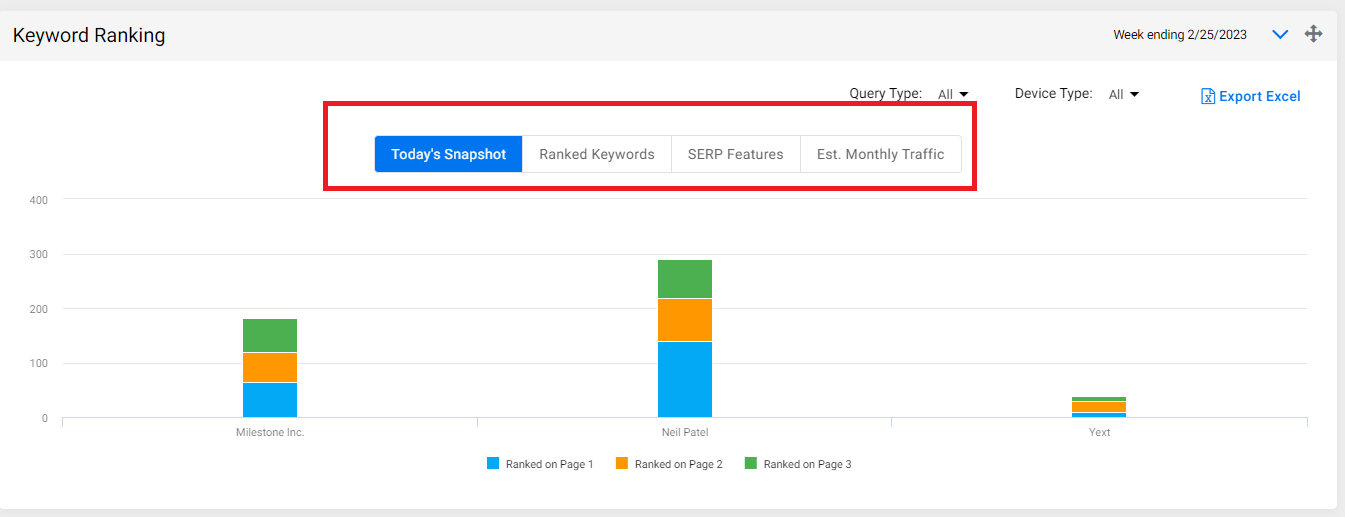Click the Yext stacked bar
The width and height of the screenshot is (1345, 517).
pyautogui.click(x=1099, y=407)
